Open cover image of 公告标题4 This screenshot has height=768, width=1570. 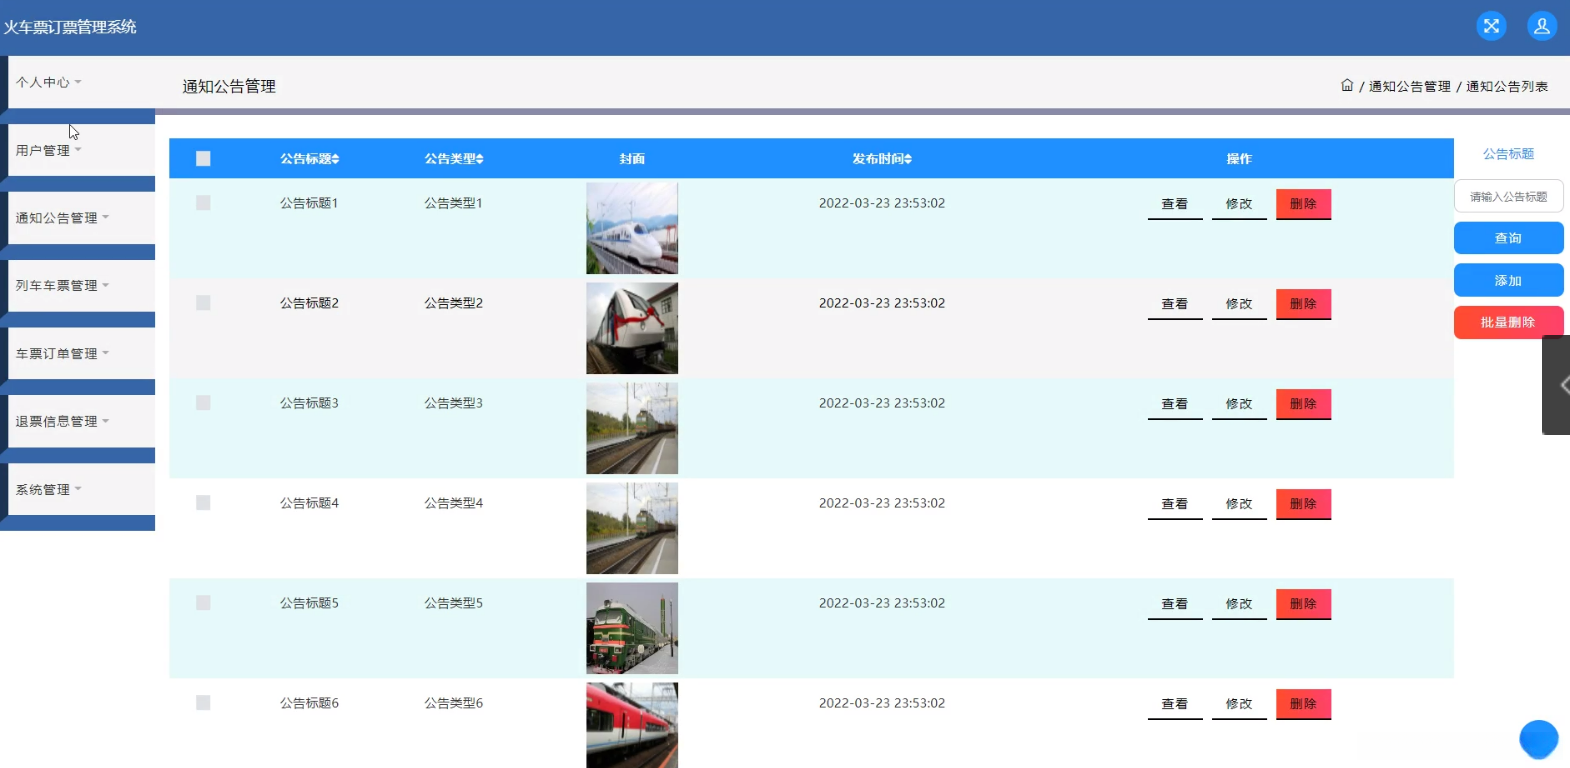tap(632, 528)
